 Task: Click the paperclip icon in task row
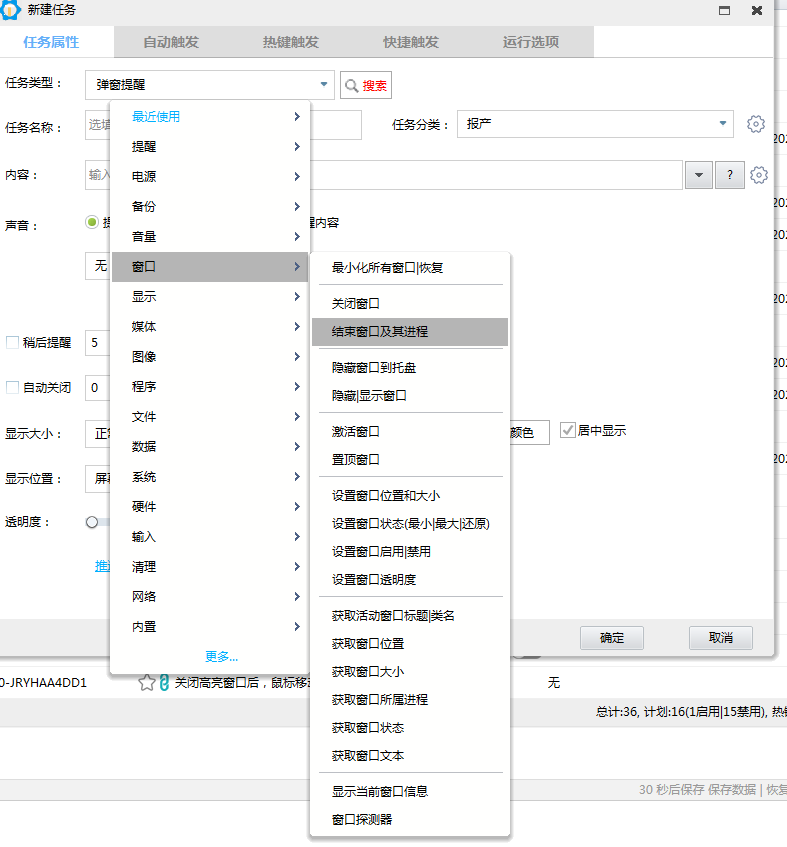pyautogui.click(x=165, y=683)
